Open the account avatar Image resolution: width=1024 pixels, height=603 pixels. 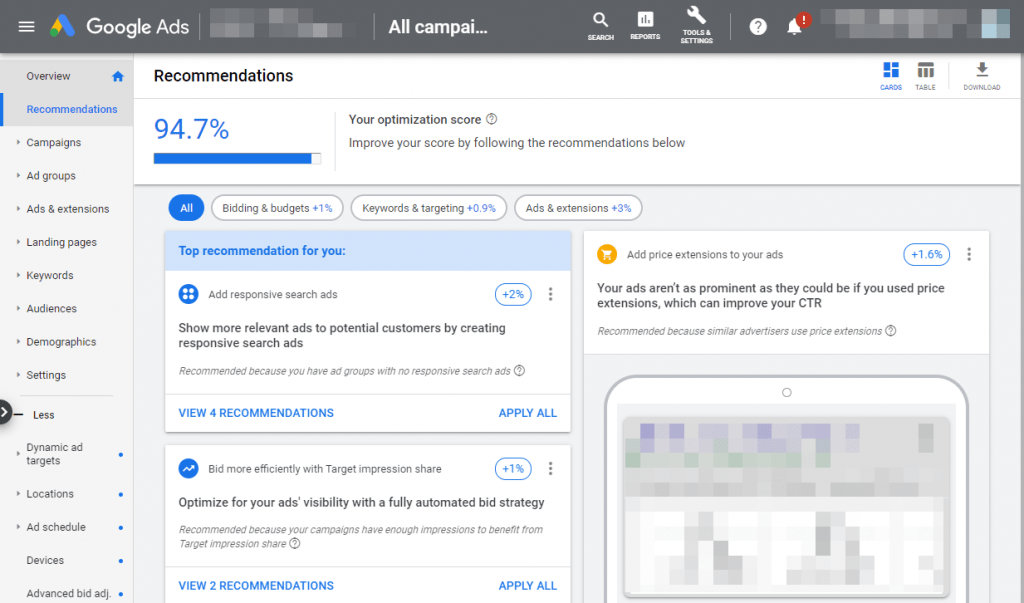(x=995, y=24)
